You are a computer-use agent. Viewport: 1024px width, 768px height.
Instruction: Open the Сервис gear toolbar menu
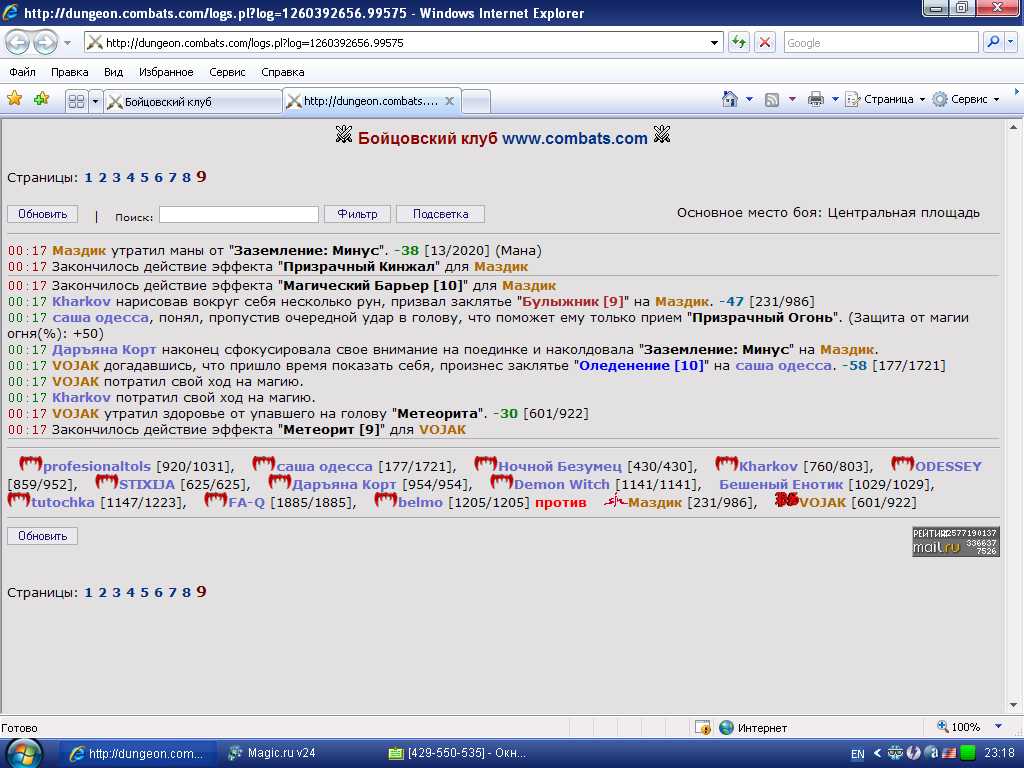pyautogui.click(x=967, y=99)
